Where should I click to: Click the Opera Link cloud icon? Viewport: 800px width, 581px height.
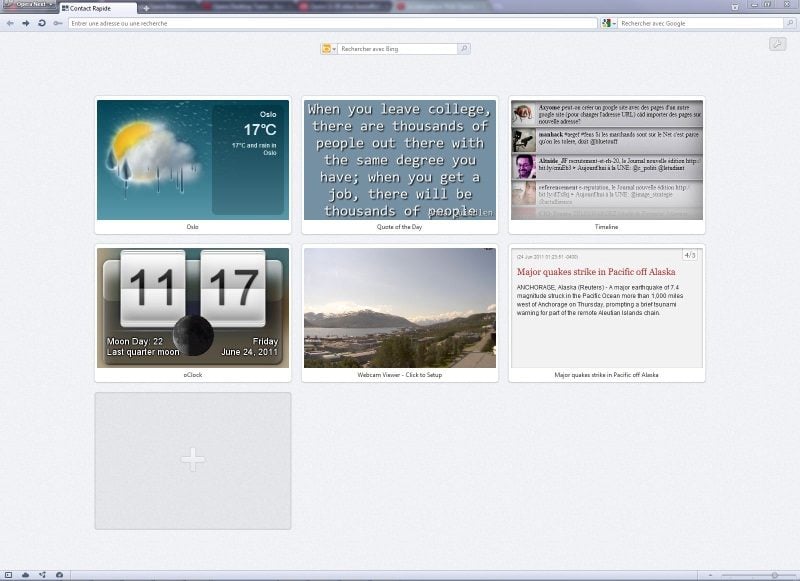26,575
